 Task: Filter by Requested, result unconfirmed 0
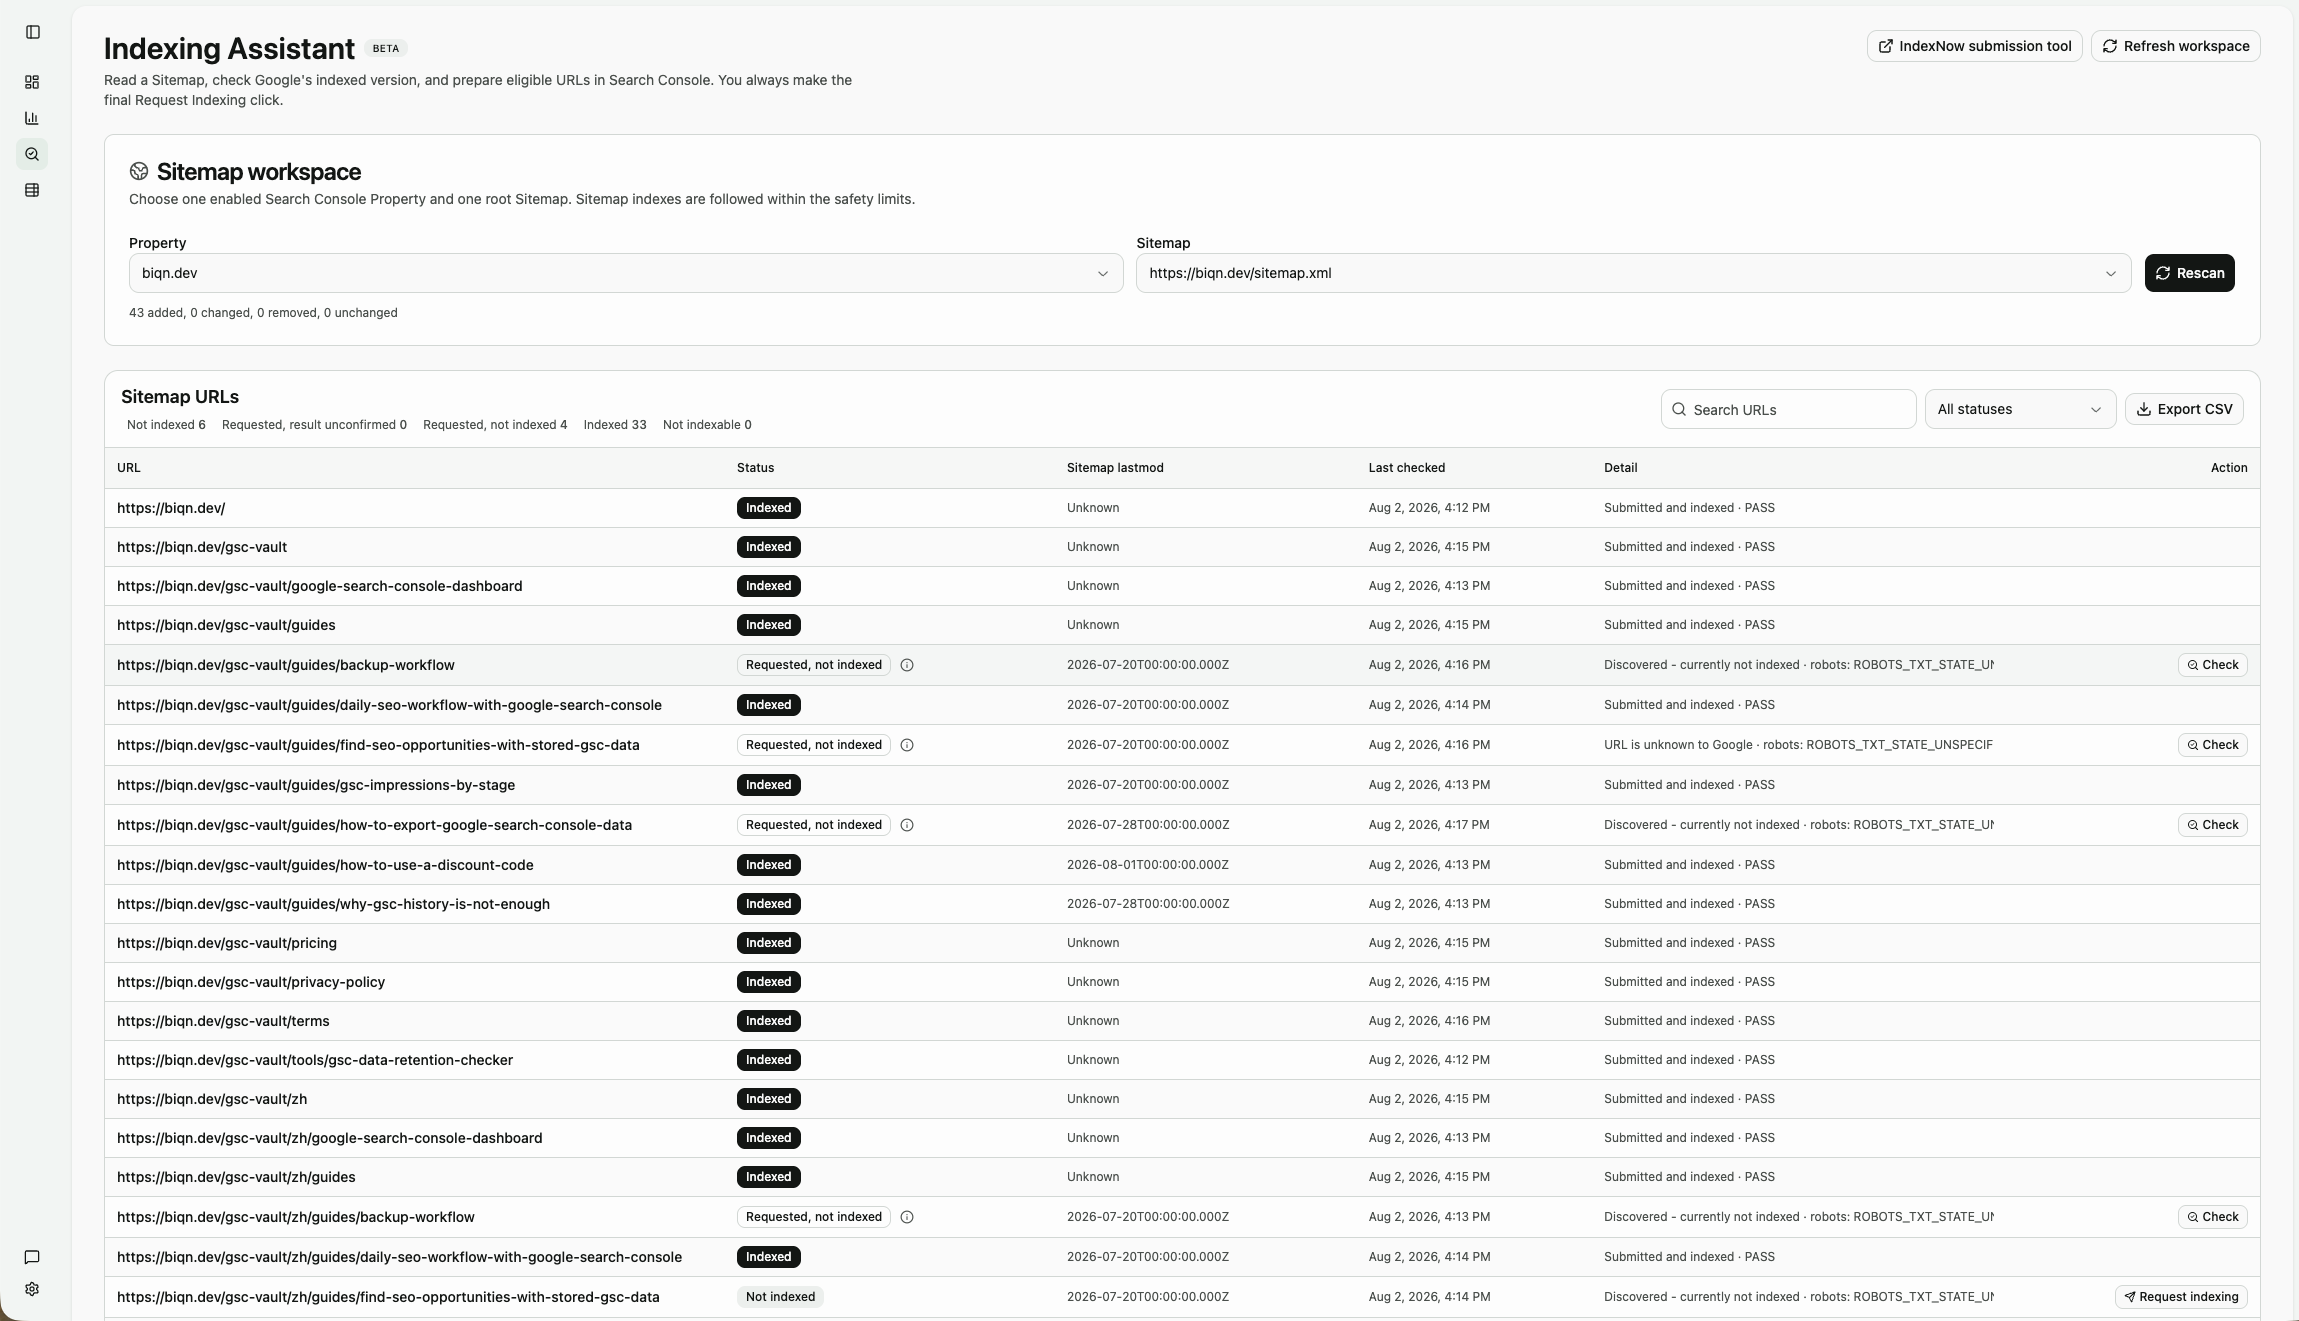point(314,425)
